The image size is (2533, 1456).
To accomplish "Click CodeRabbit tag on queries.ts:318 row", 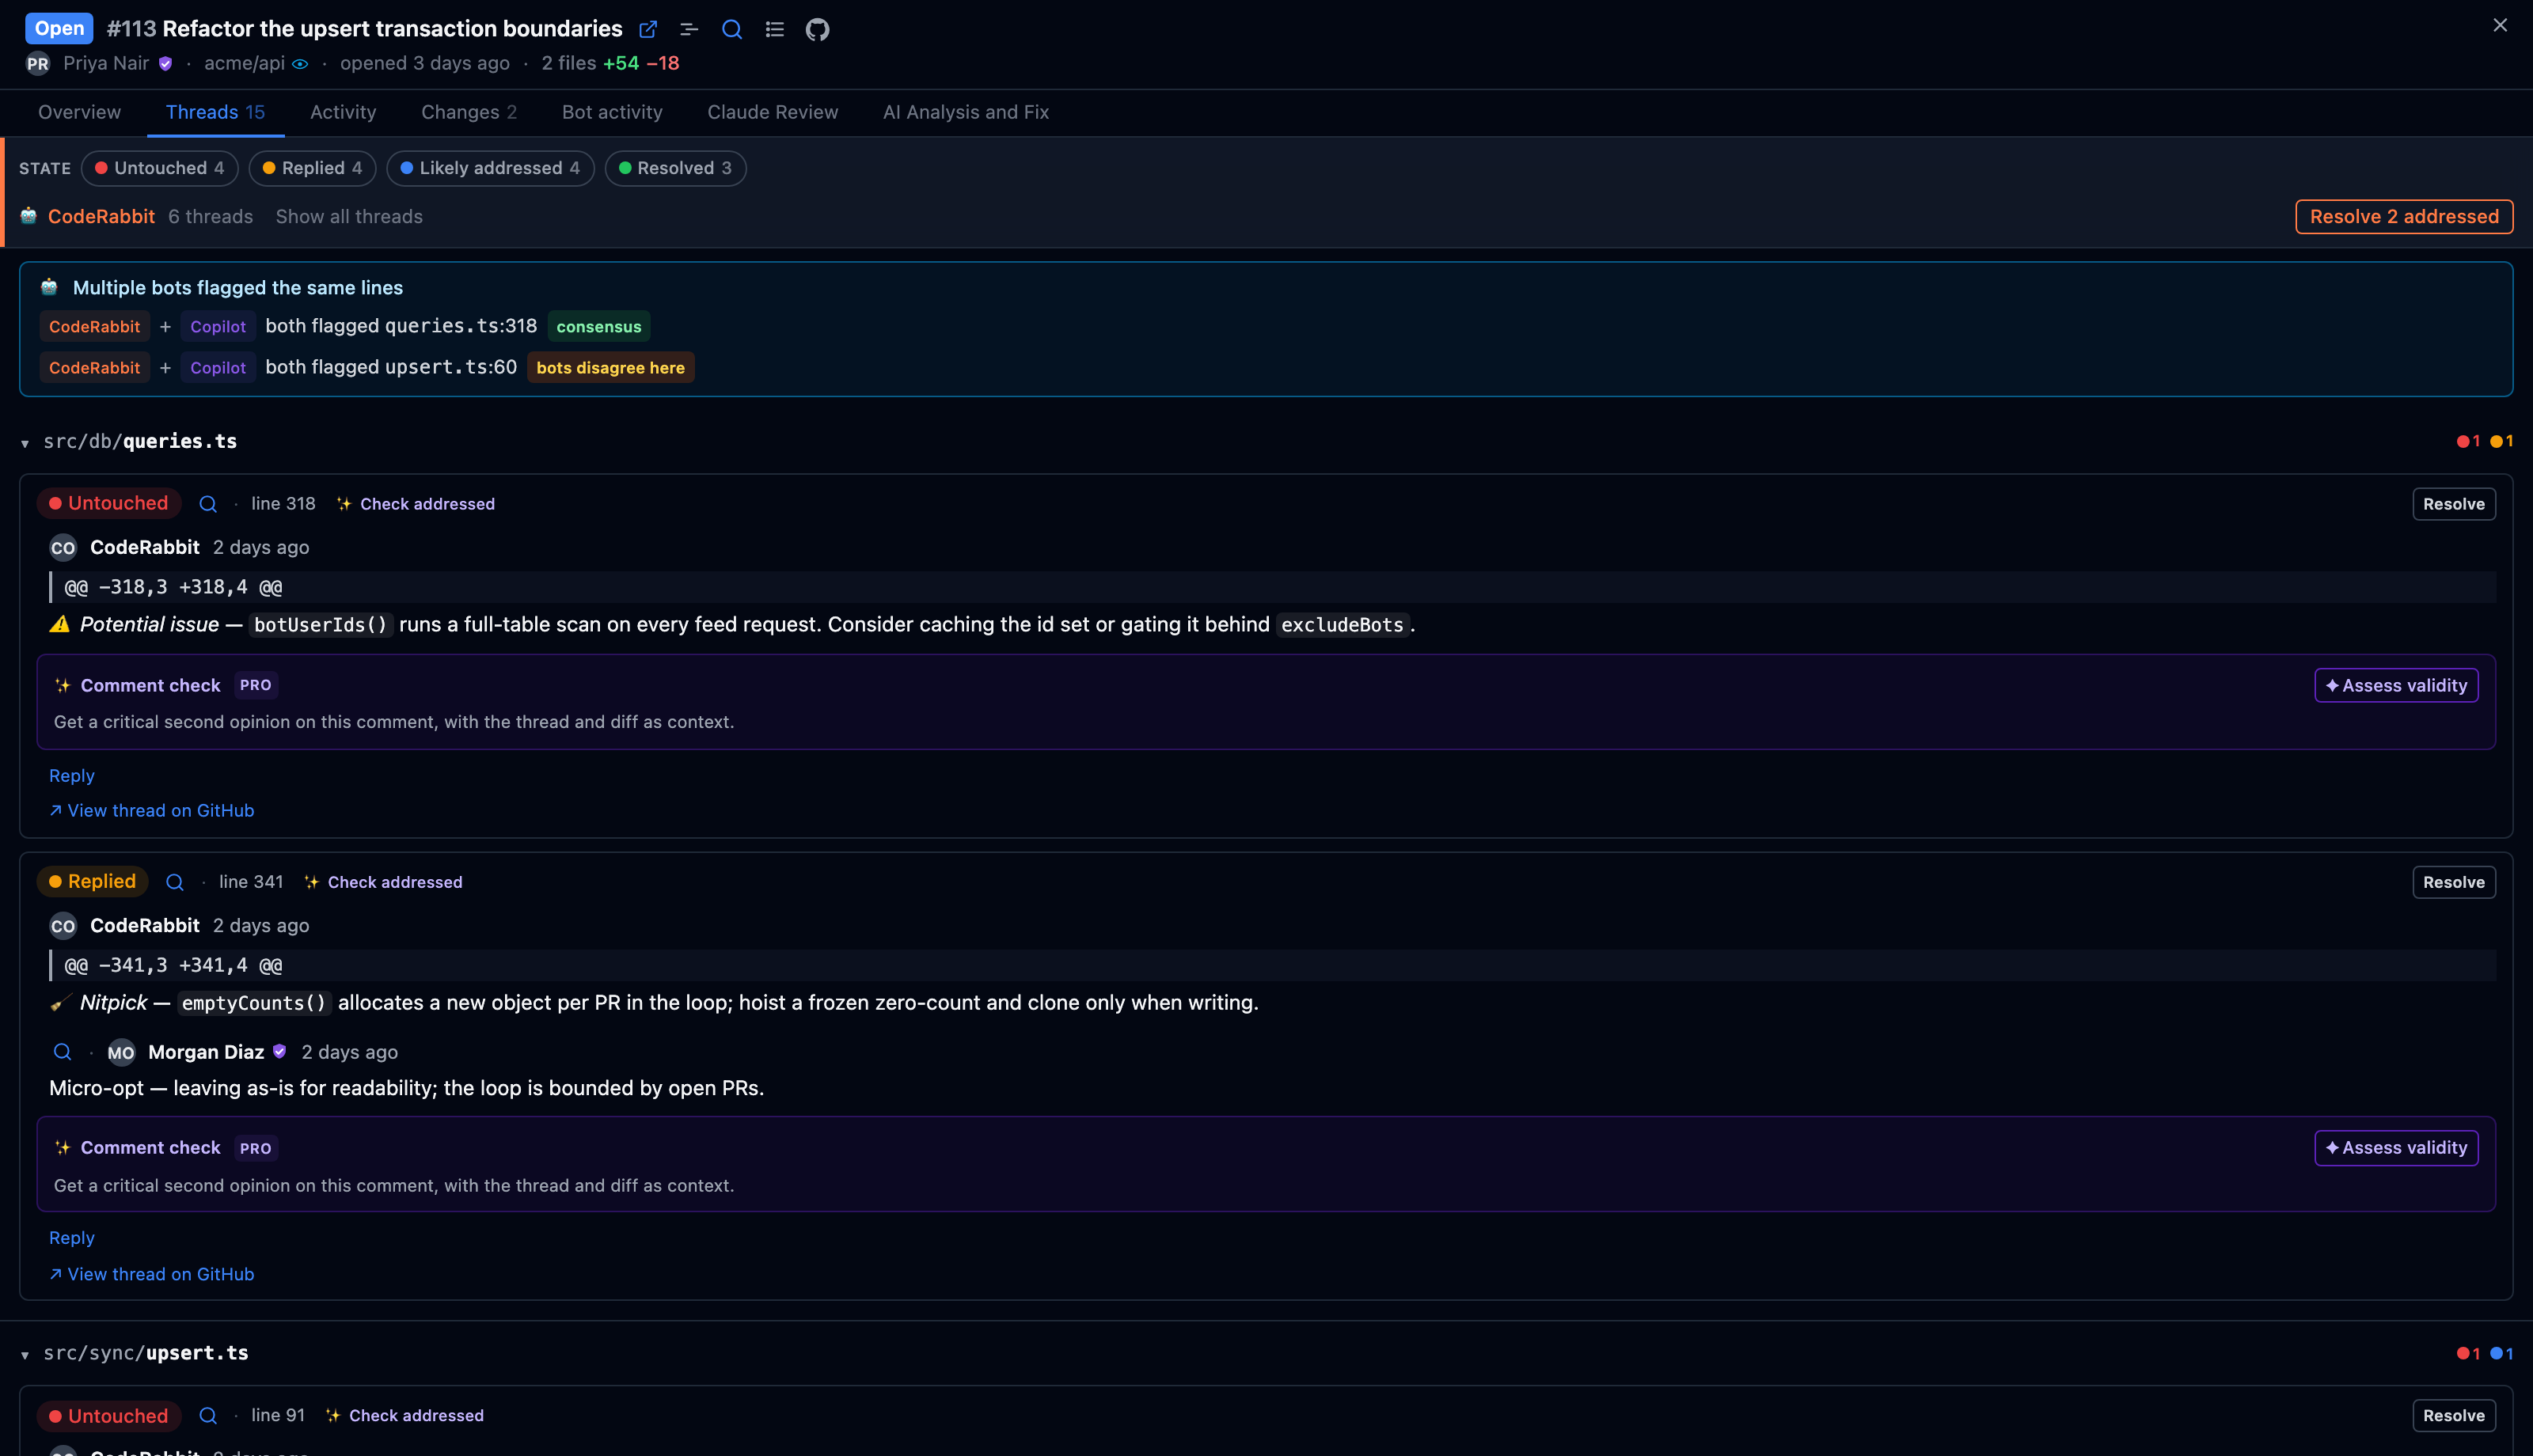I will 95,327.
